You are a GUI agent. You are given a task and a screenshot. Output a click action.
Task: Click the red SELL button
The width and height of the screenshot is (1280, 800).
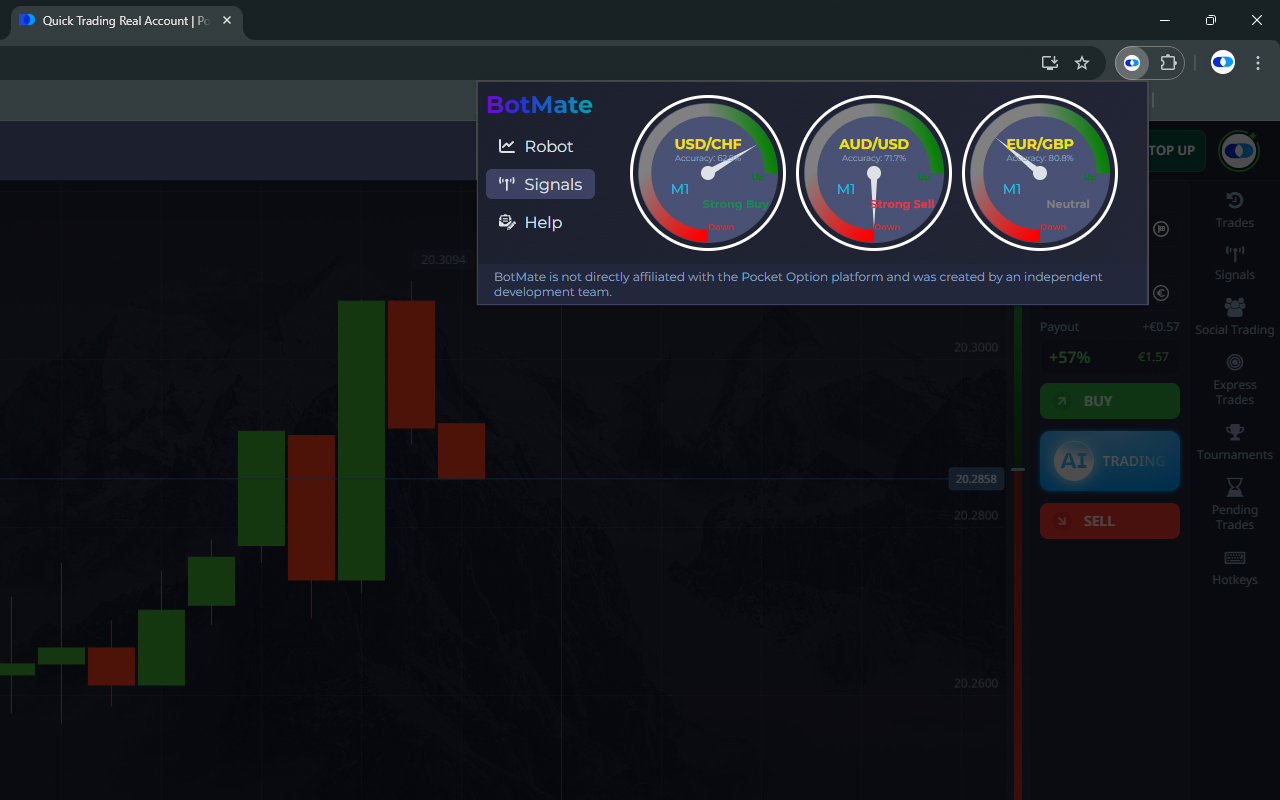click(1110, 521)
